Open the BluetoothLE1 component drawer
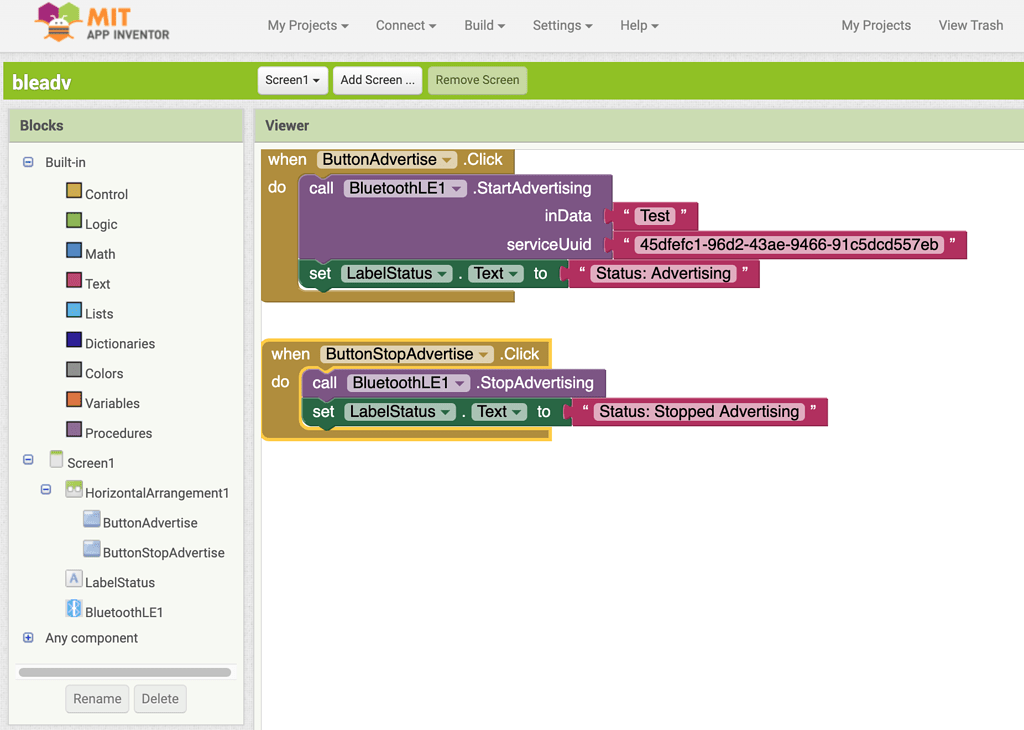1024x730 pixels. click(x=125, y=611)
